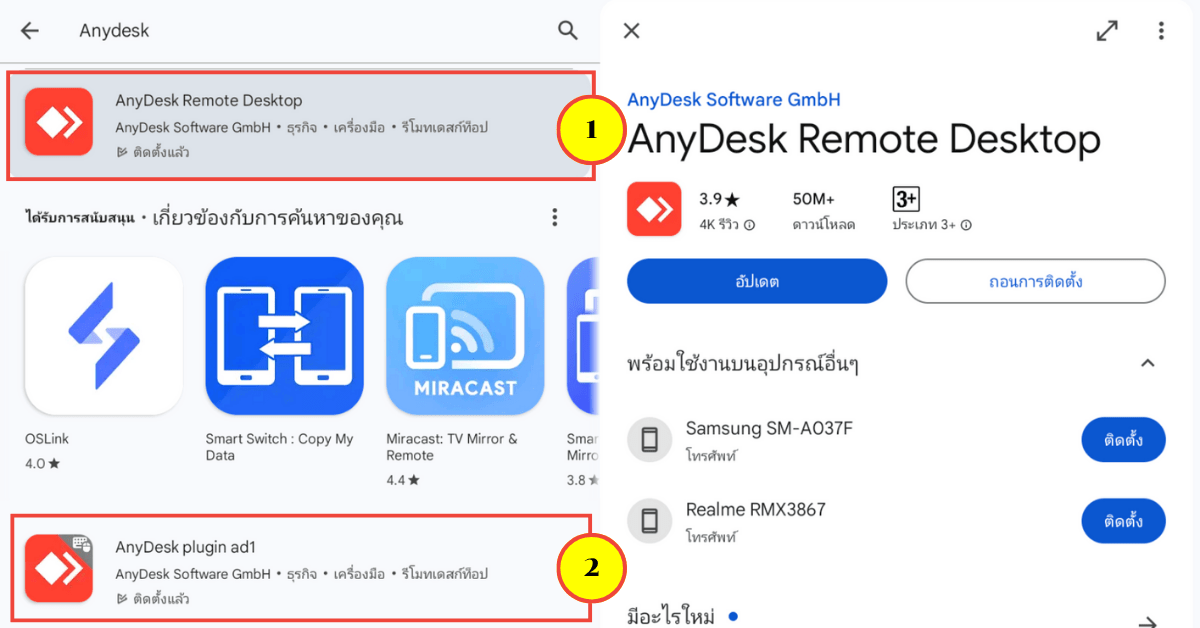Select the OSLink app icon
The height and width of the screenshot is (628, 1200).
pyautogui.click(x=103, y=335)
